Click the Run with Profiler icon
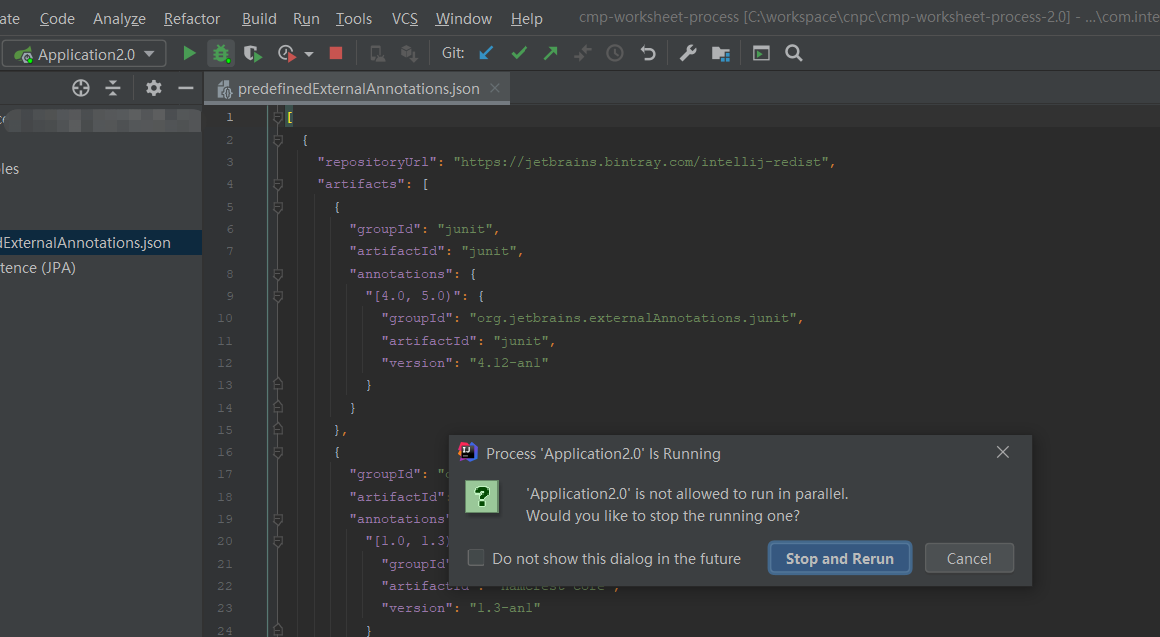Screen dimensions: 1160x637 [x=286, y=53]
